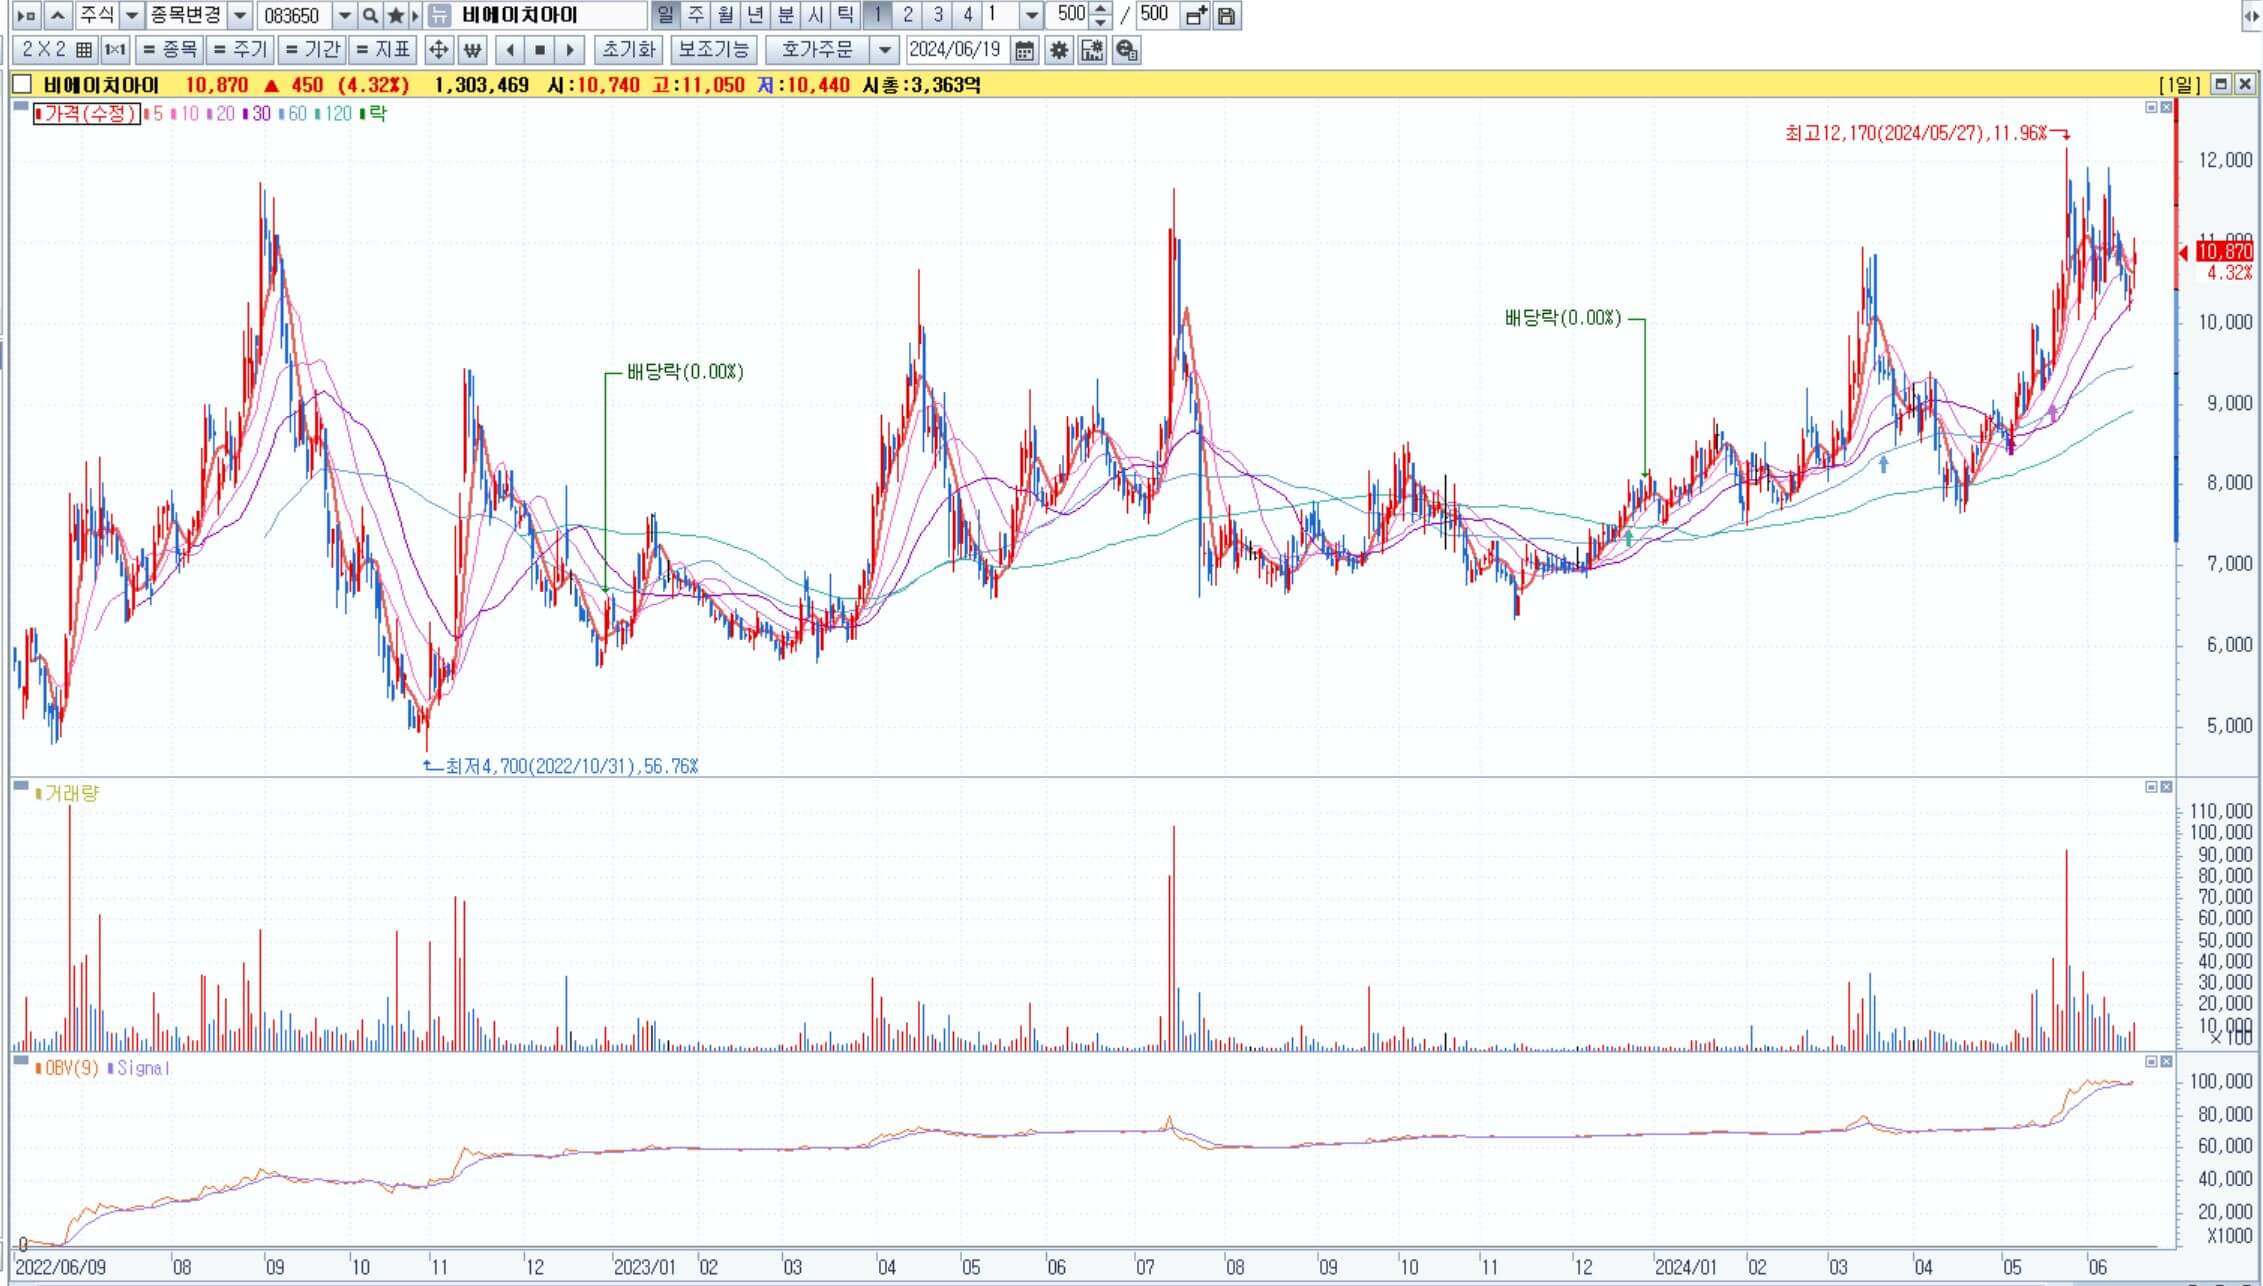The image size is (2263, 1286).
Task: Click the crosshair move icon
Action: click(438, 50)
